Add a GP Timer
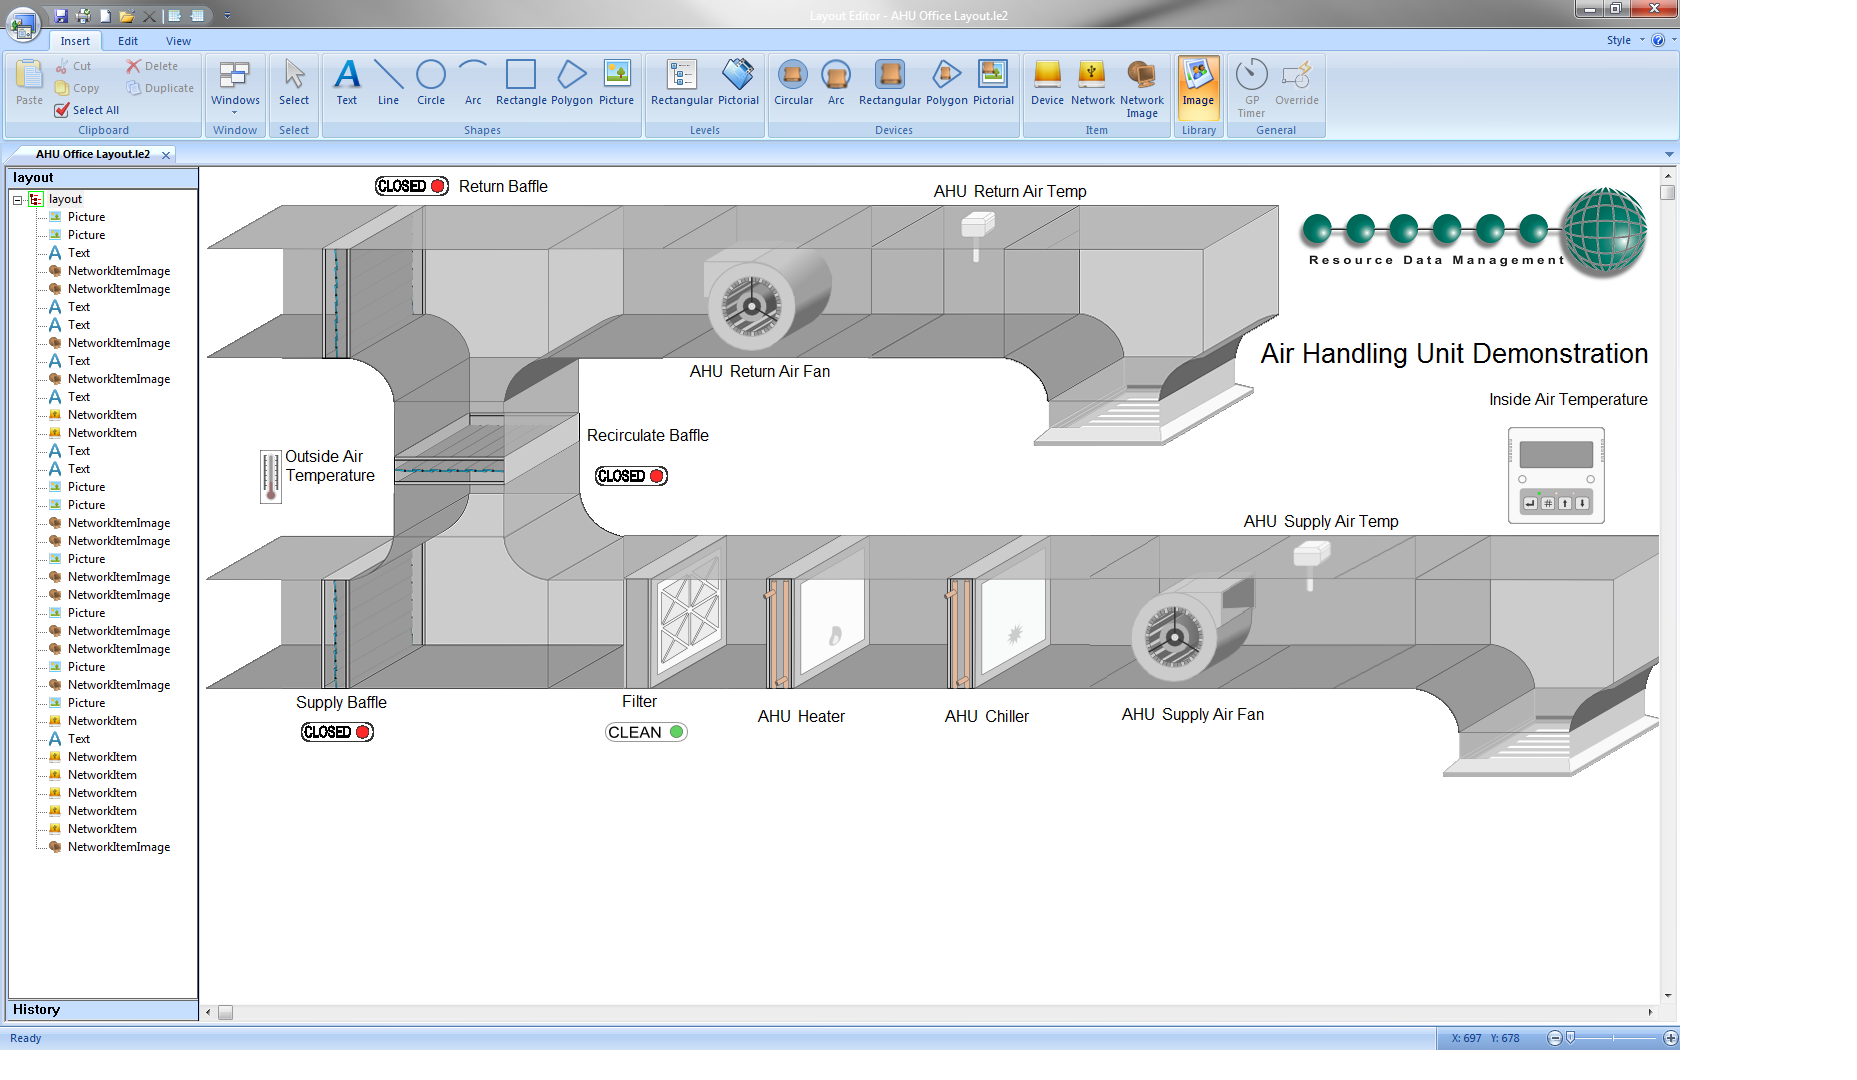The height and width of the screenshot is (1080, 1857). (1251, 86)
